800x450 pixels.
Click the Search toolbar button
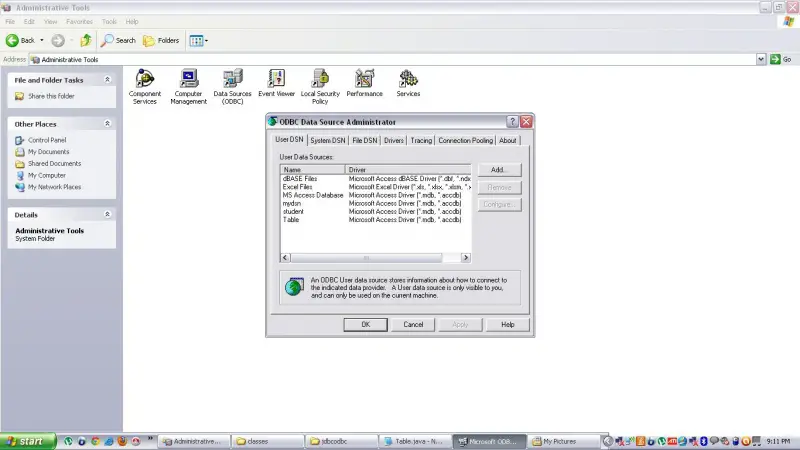click(x=118, y=40)
